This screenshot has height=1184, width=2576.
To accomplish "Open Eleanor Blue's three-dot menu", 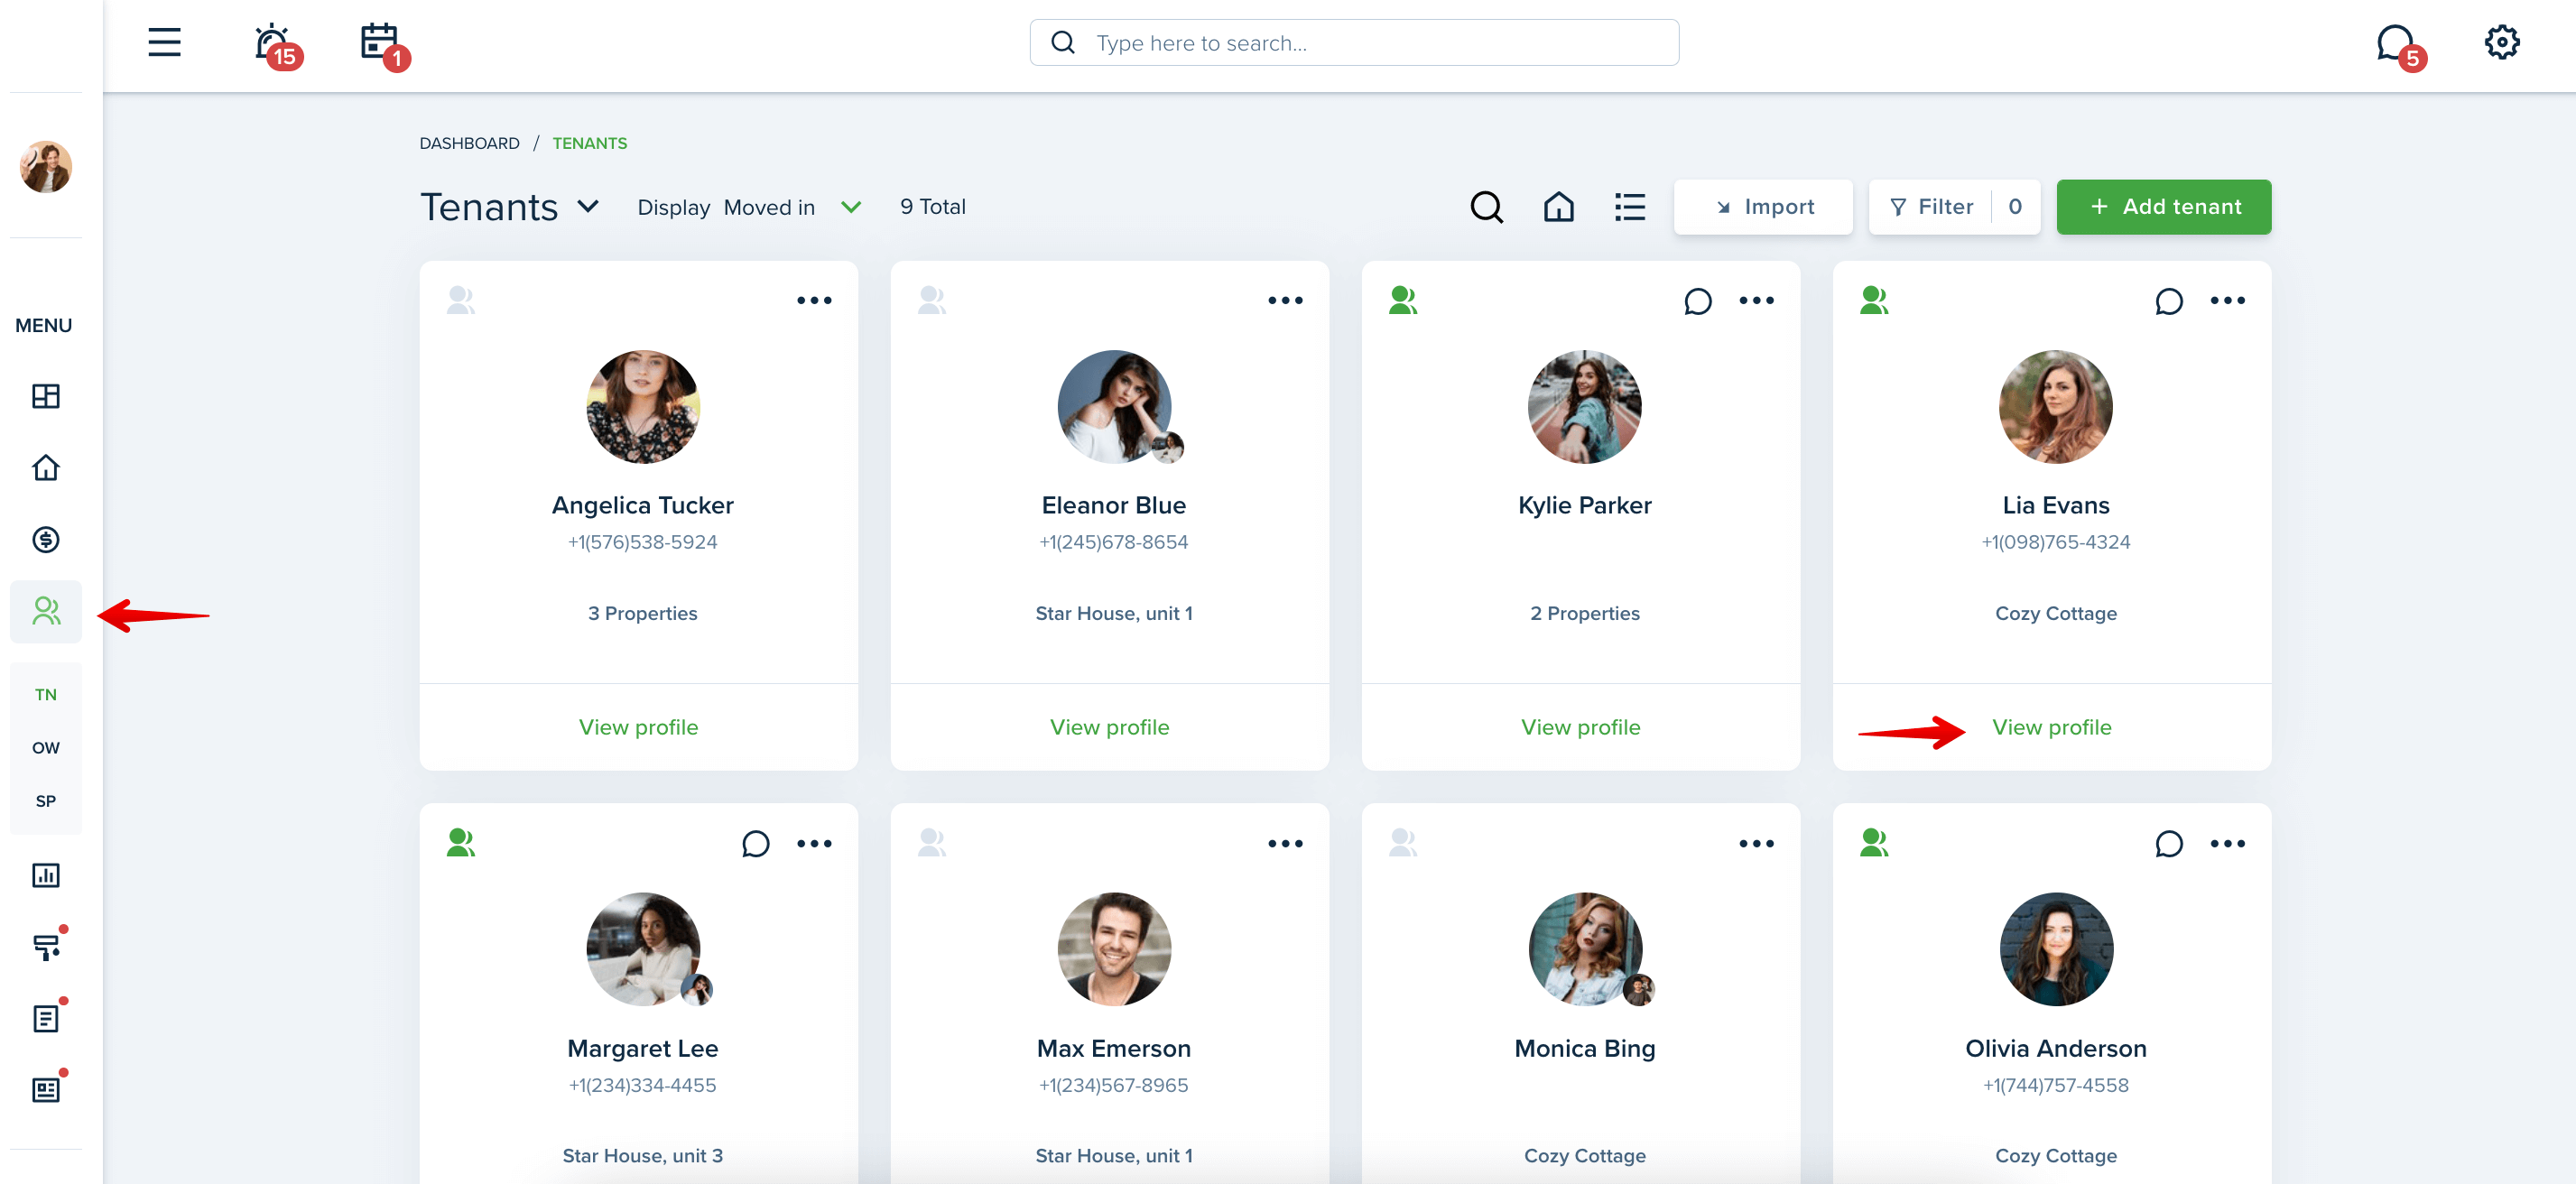I will click(x=1285, y=300).
